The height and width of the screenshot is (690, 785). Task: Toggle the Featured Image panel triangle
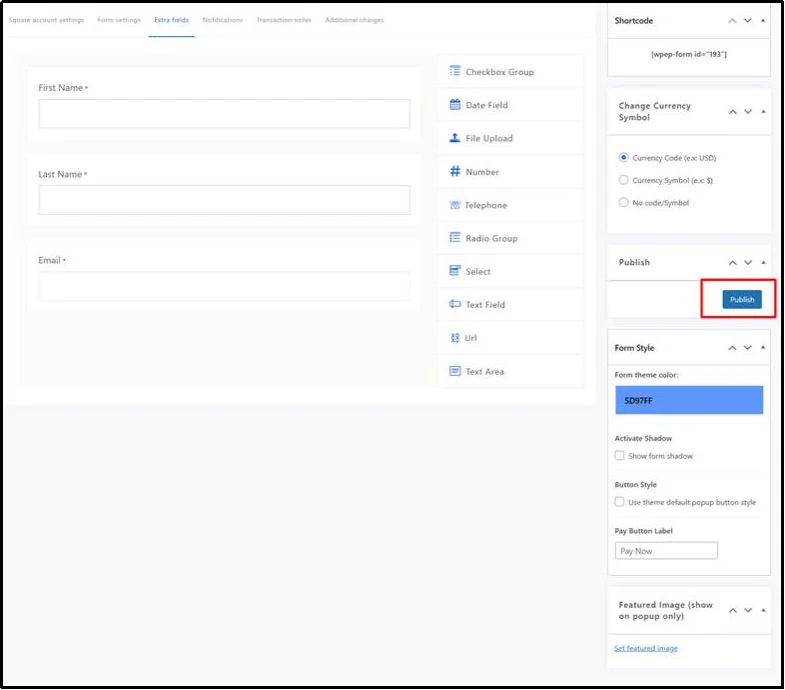[763, 610]
